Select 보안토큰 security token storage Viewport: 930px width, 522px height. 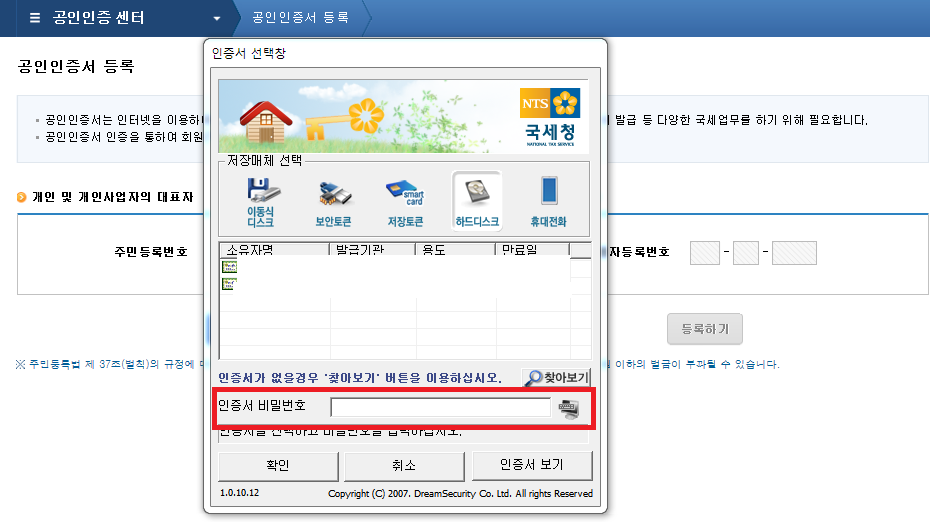334,200
